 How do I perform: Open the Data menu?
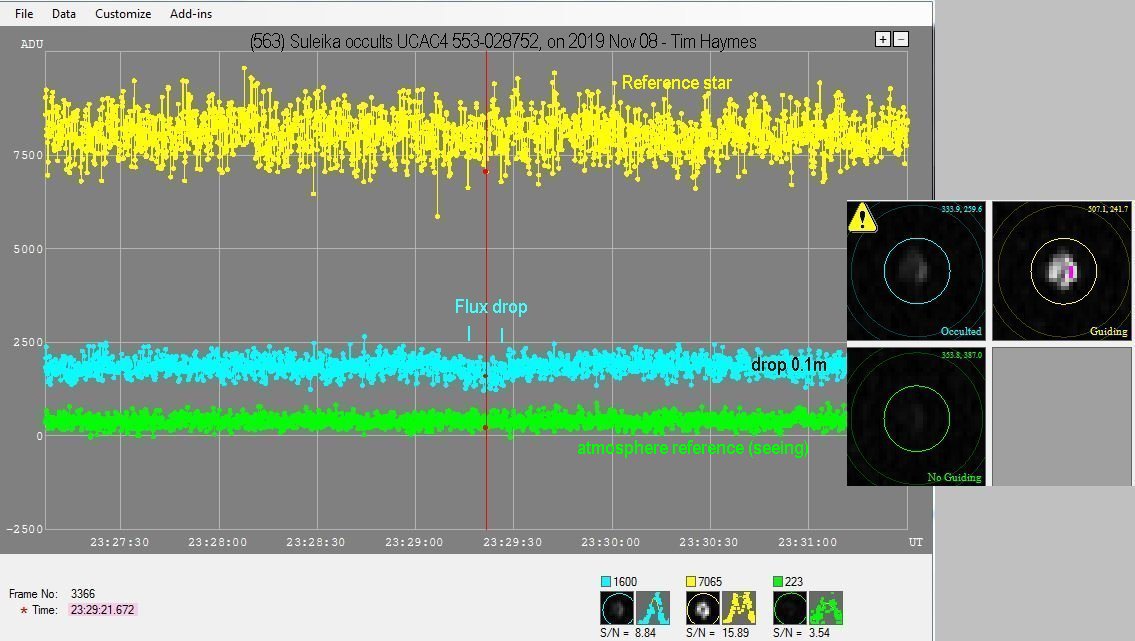tap(64, 14)
